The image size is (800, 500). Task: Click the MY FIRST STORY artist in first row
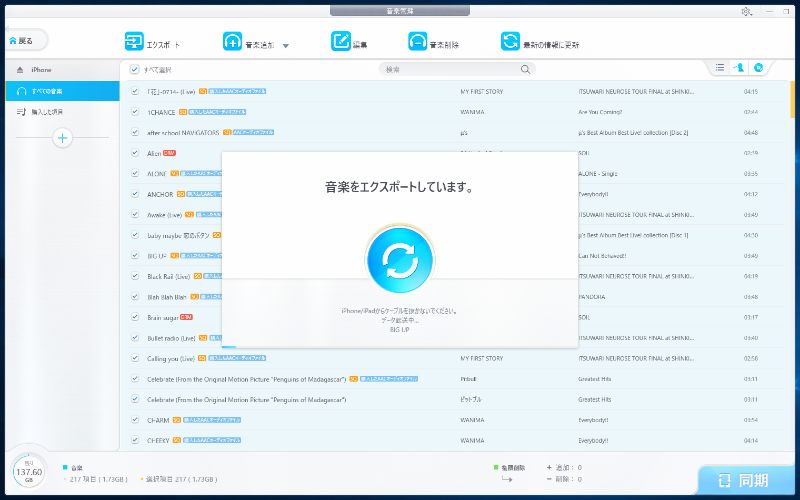[x=482, y=92]
